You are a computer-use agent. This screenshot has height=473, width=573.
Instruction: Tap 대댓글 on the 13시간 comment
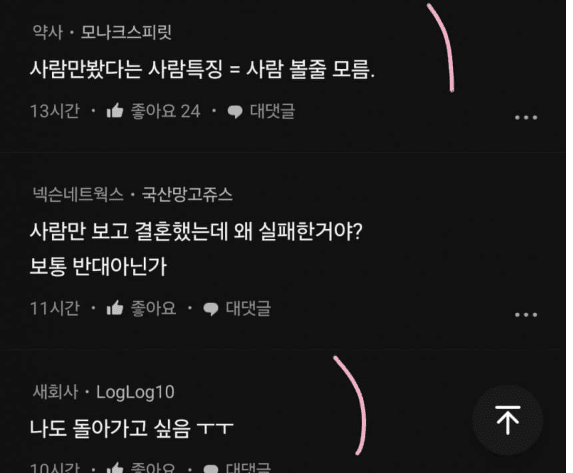click(272, 111)
